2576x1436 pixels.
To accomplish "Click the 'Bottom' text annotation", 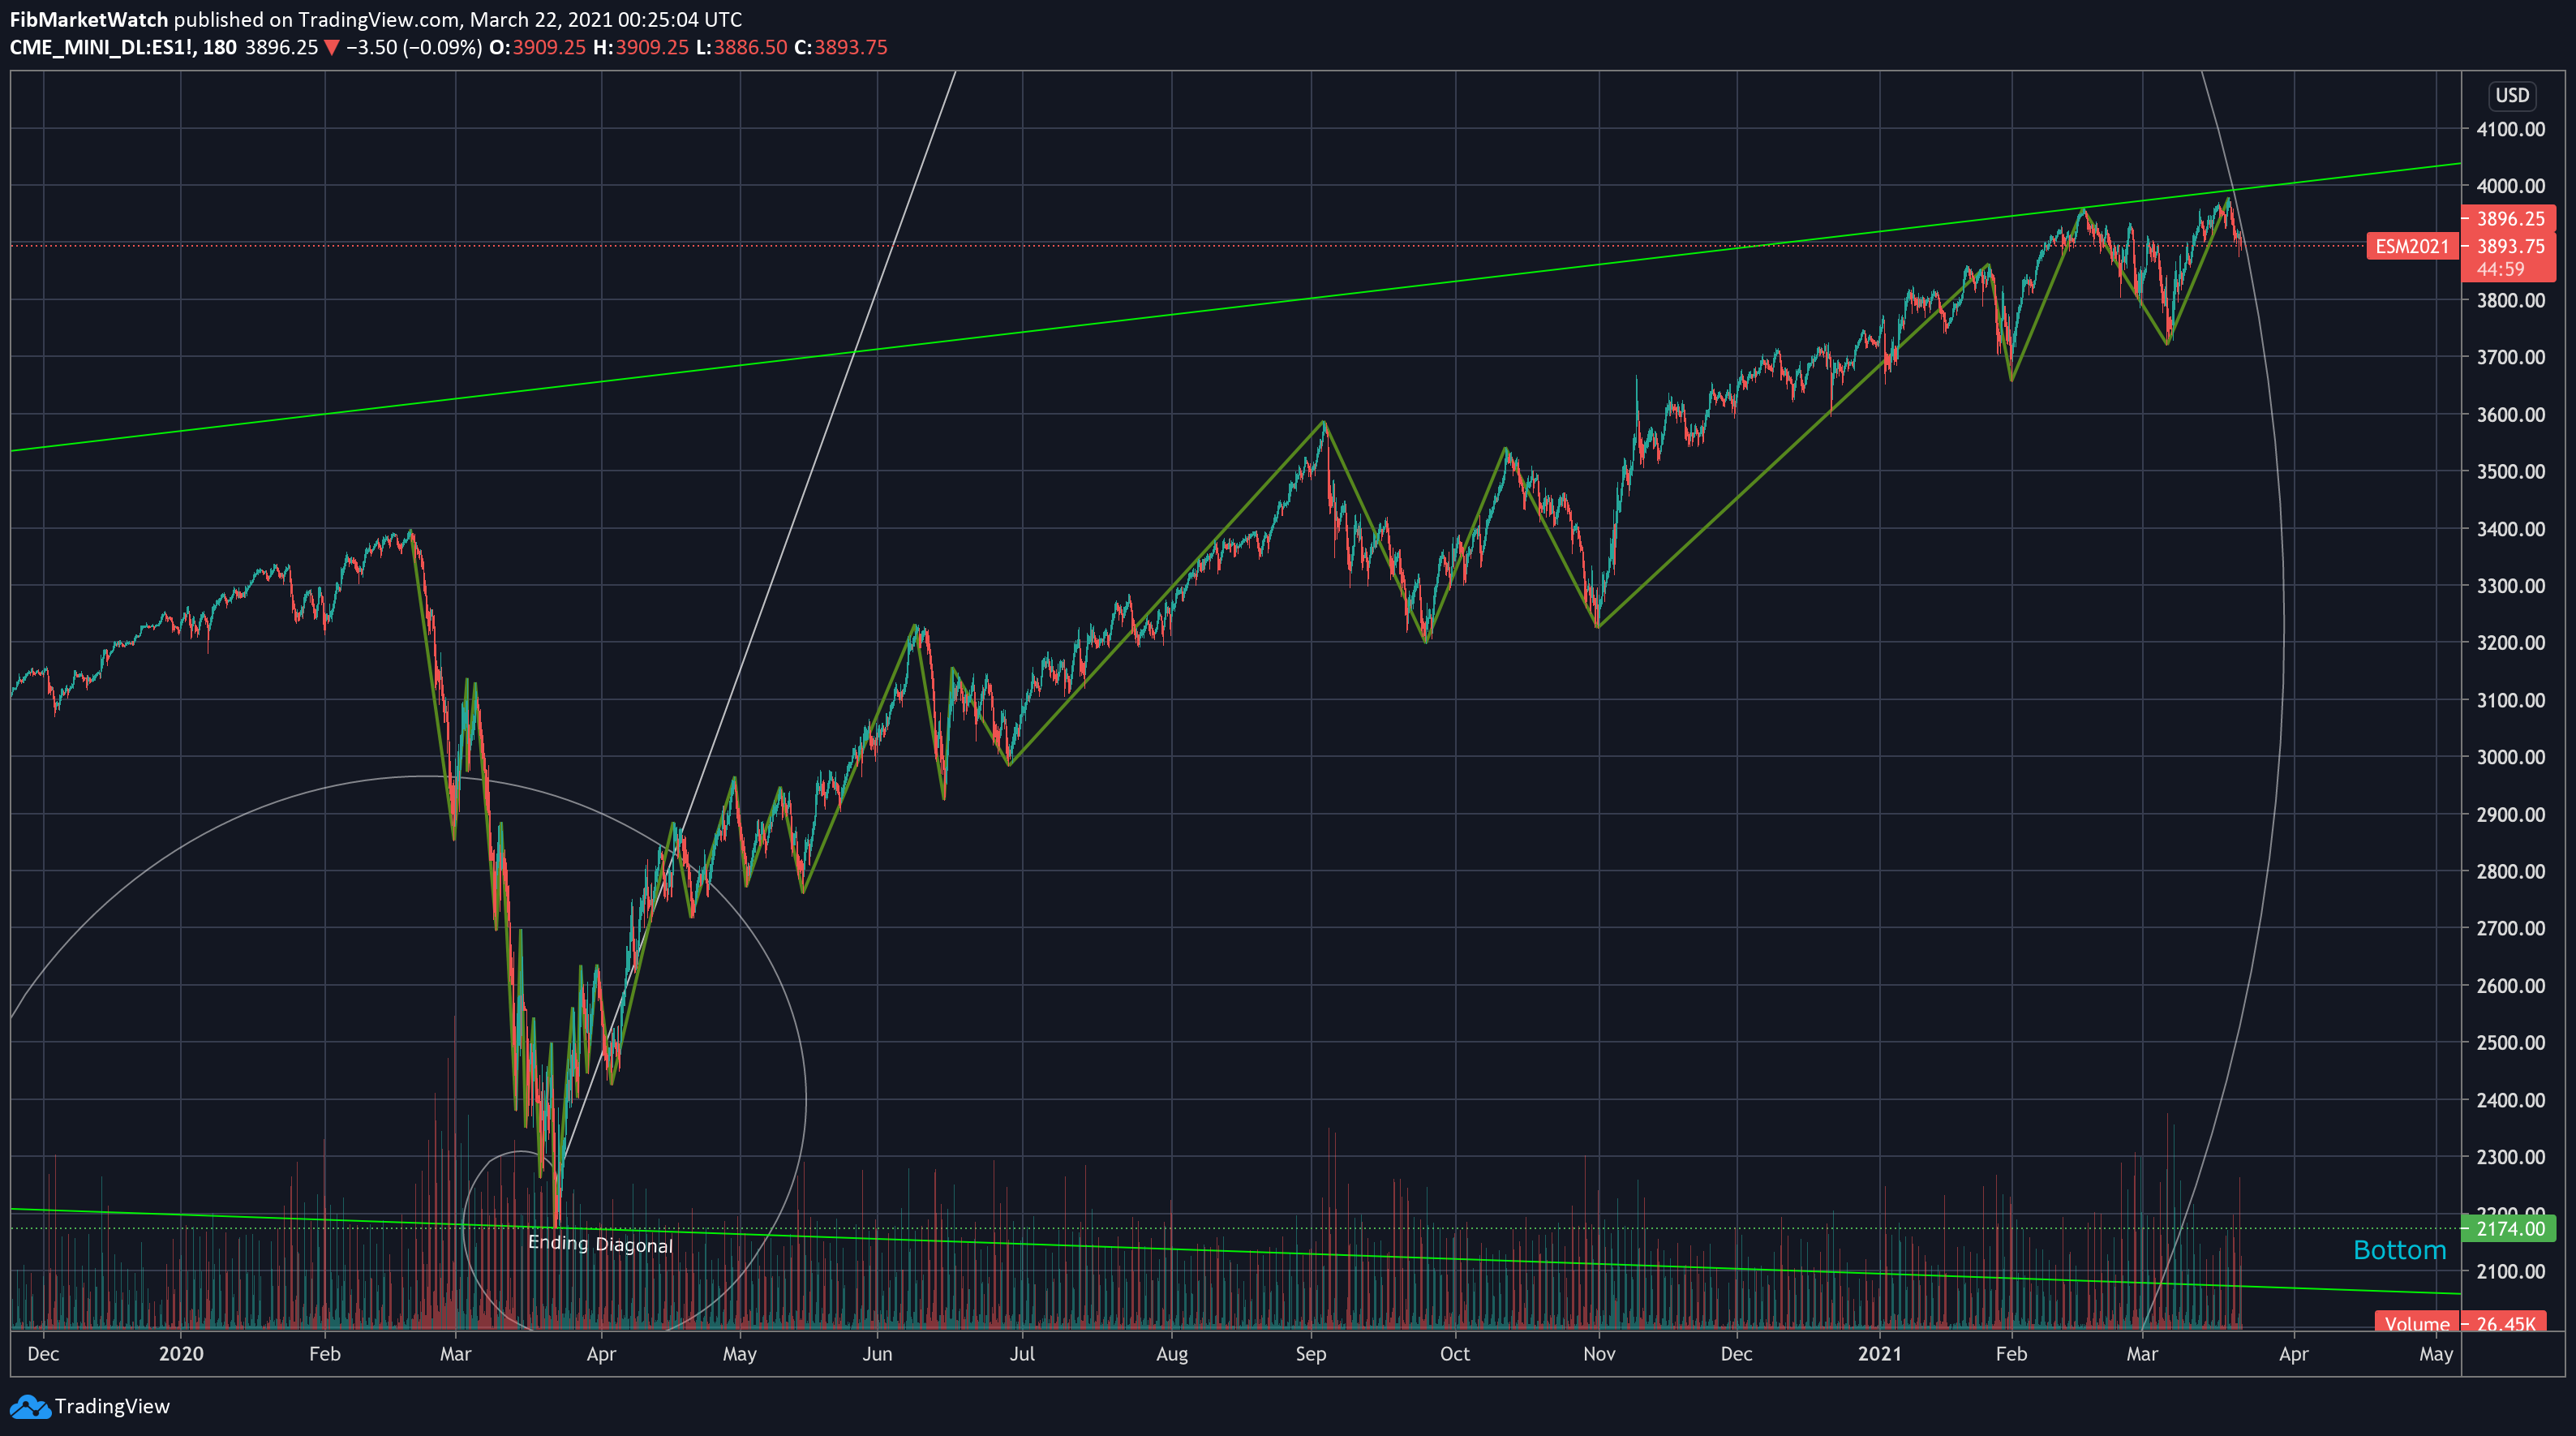I will click(x=2399, y=1250).
